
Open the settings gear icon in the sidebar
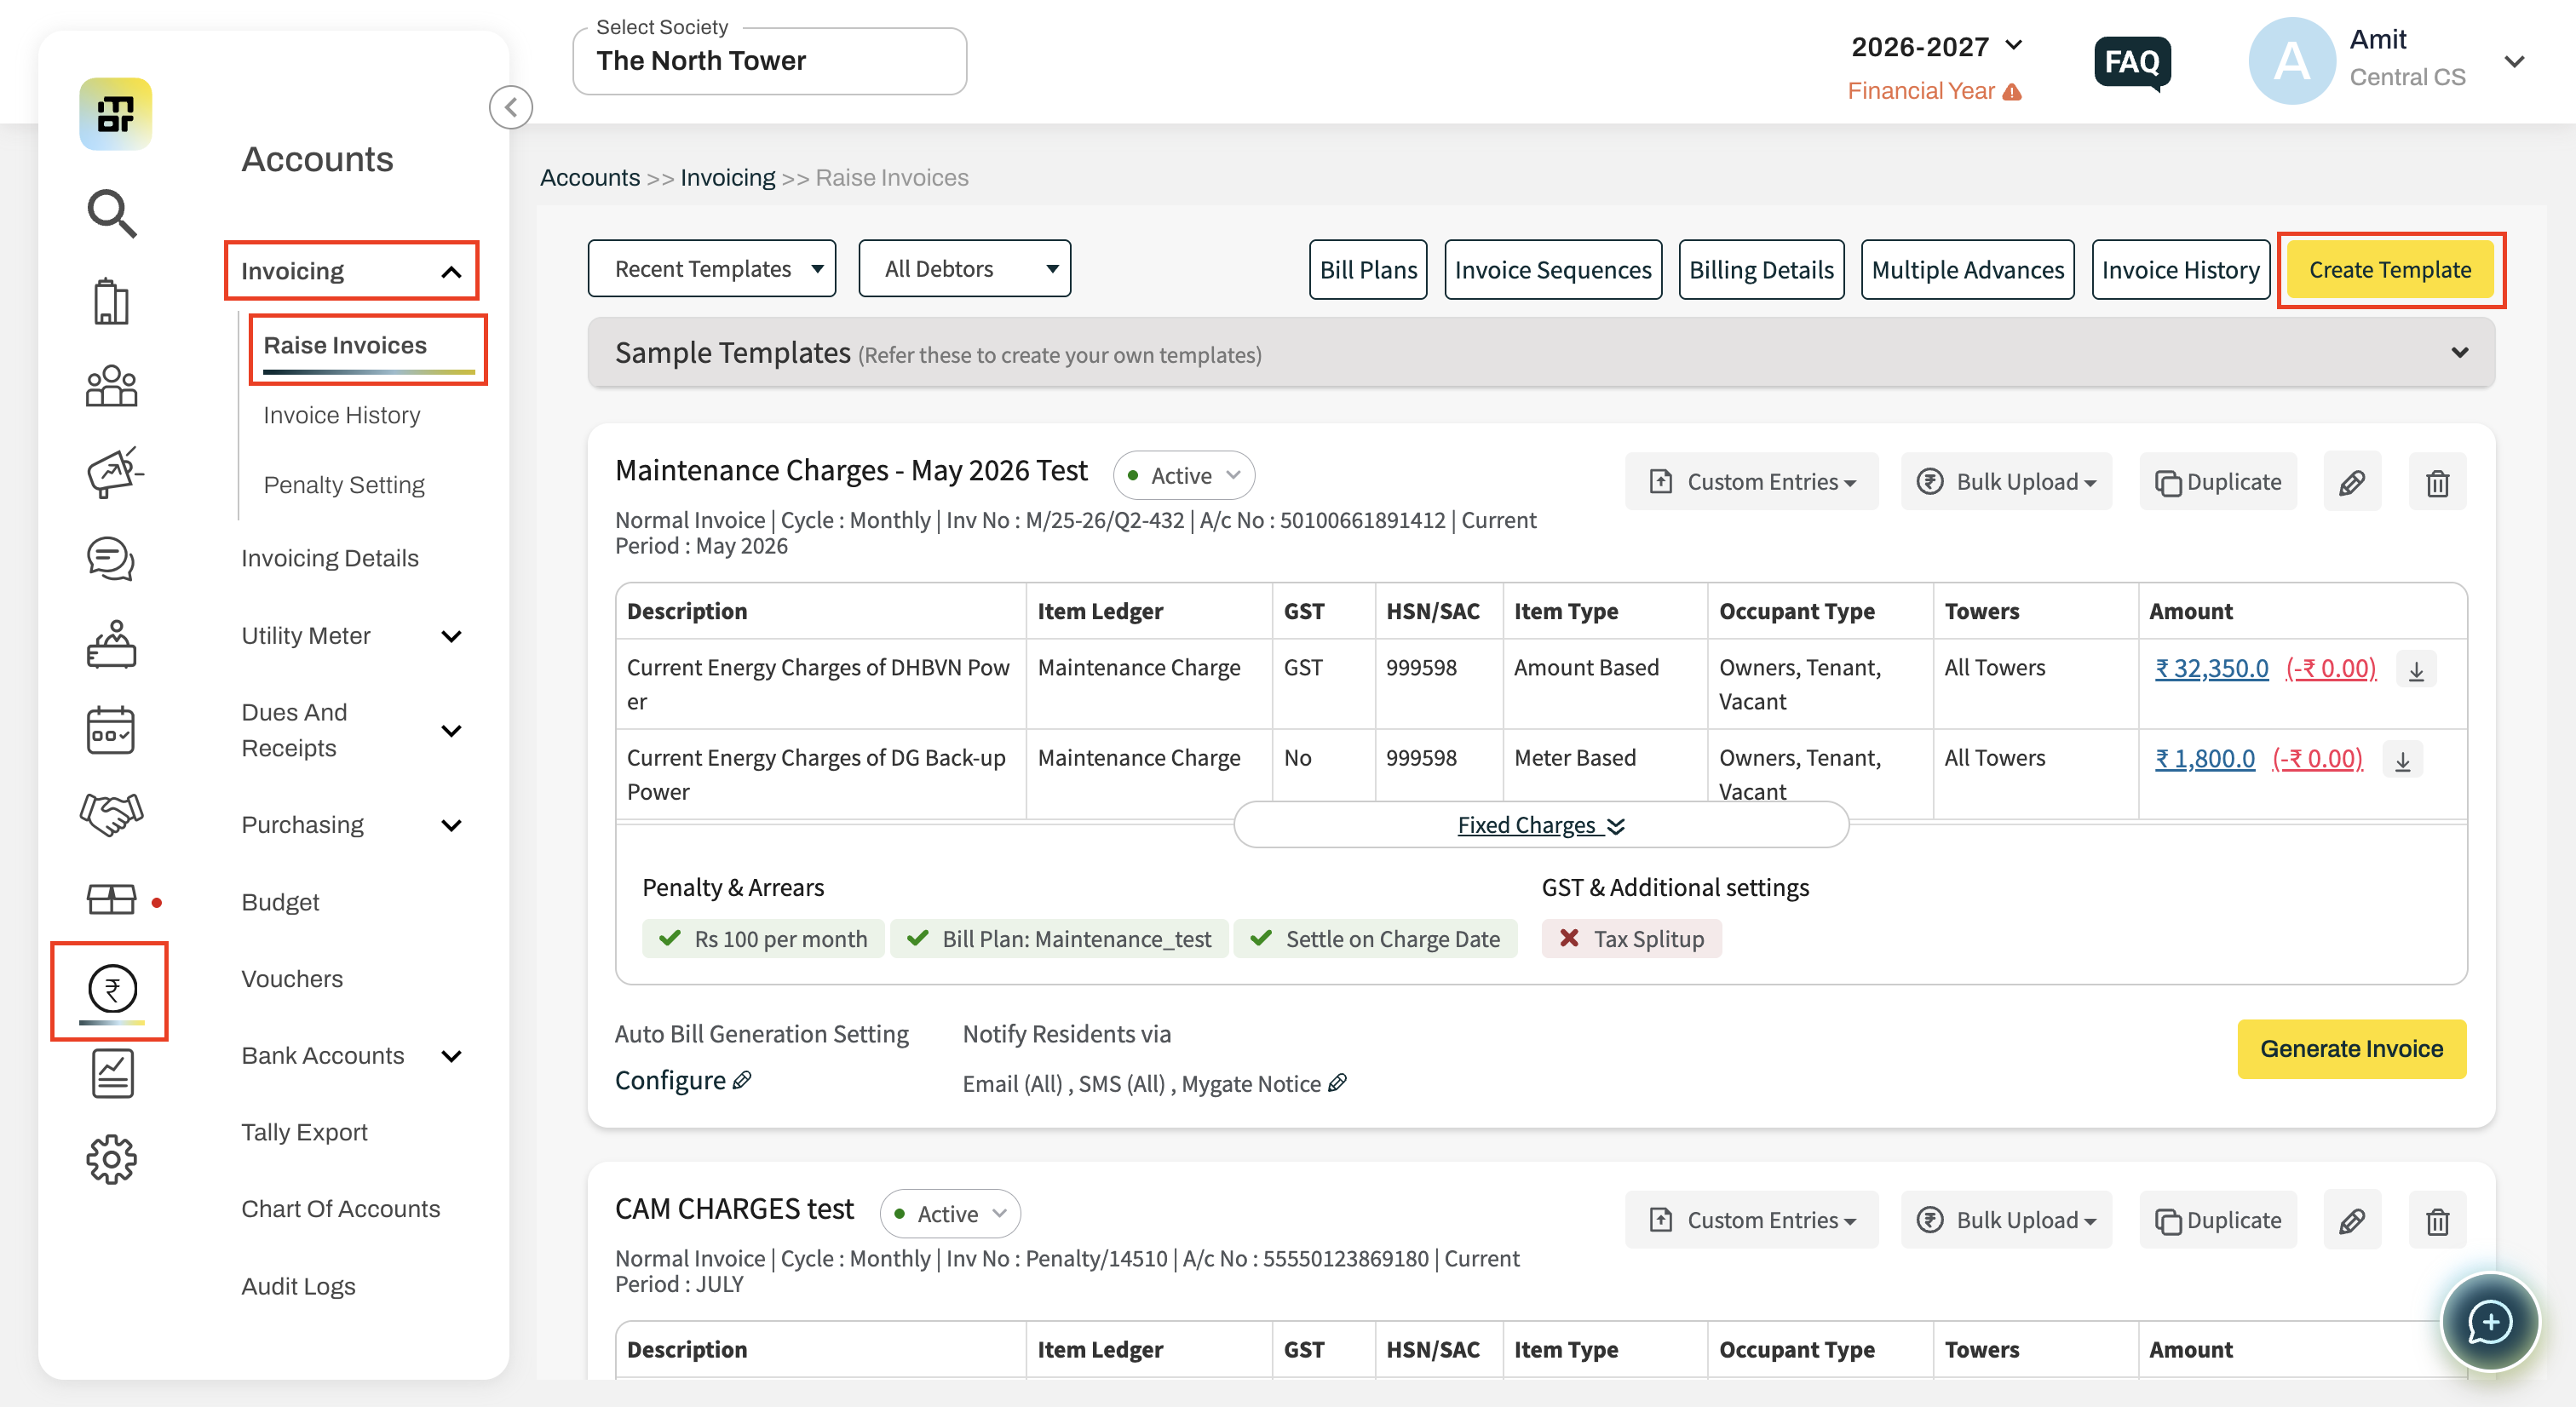coord(111,1160)
